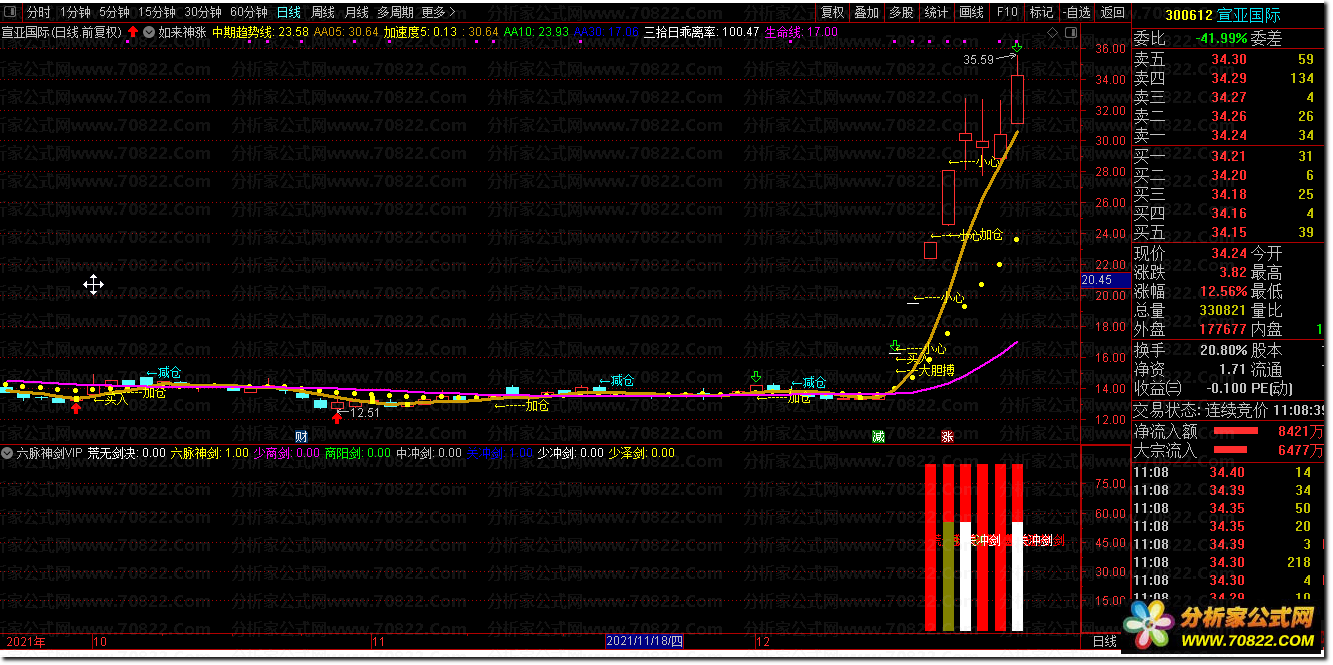This screenshot has width=1333, height=665.
Task: Click the 生命线: 17.00 value
Action: tap(801, 32)
